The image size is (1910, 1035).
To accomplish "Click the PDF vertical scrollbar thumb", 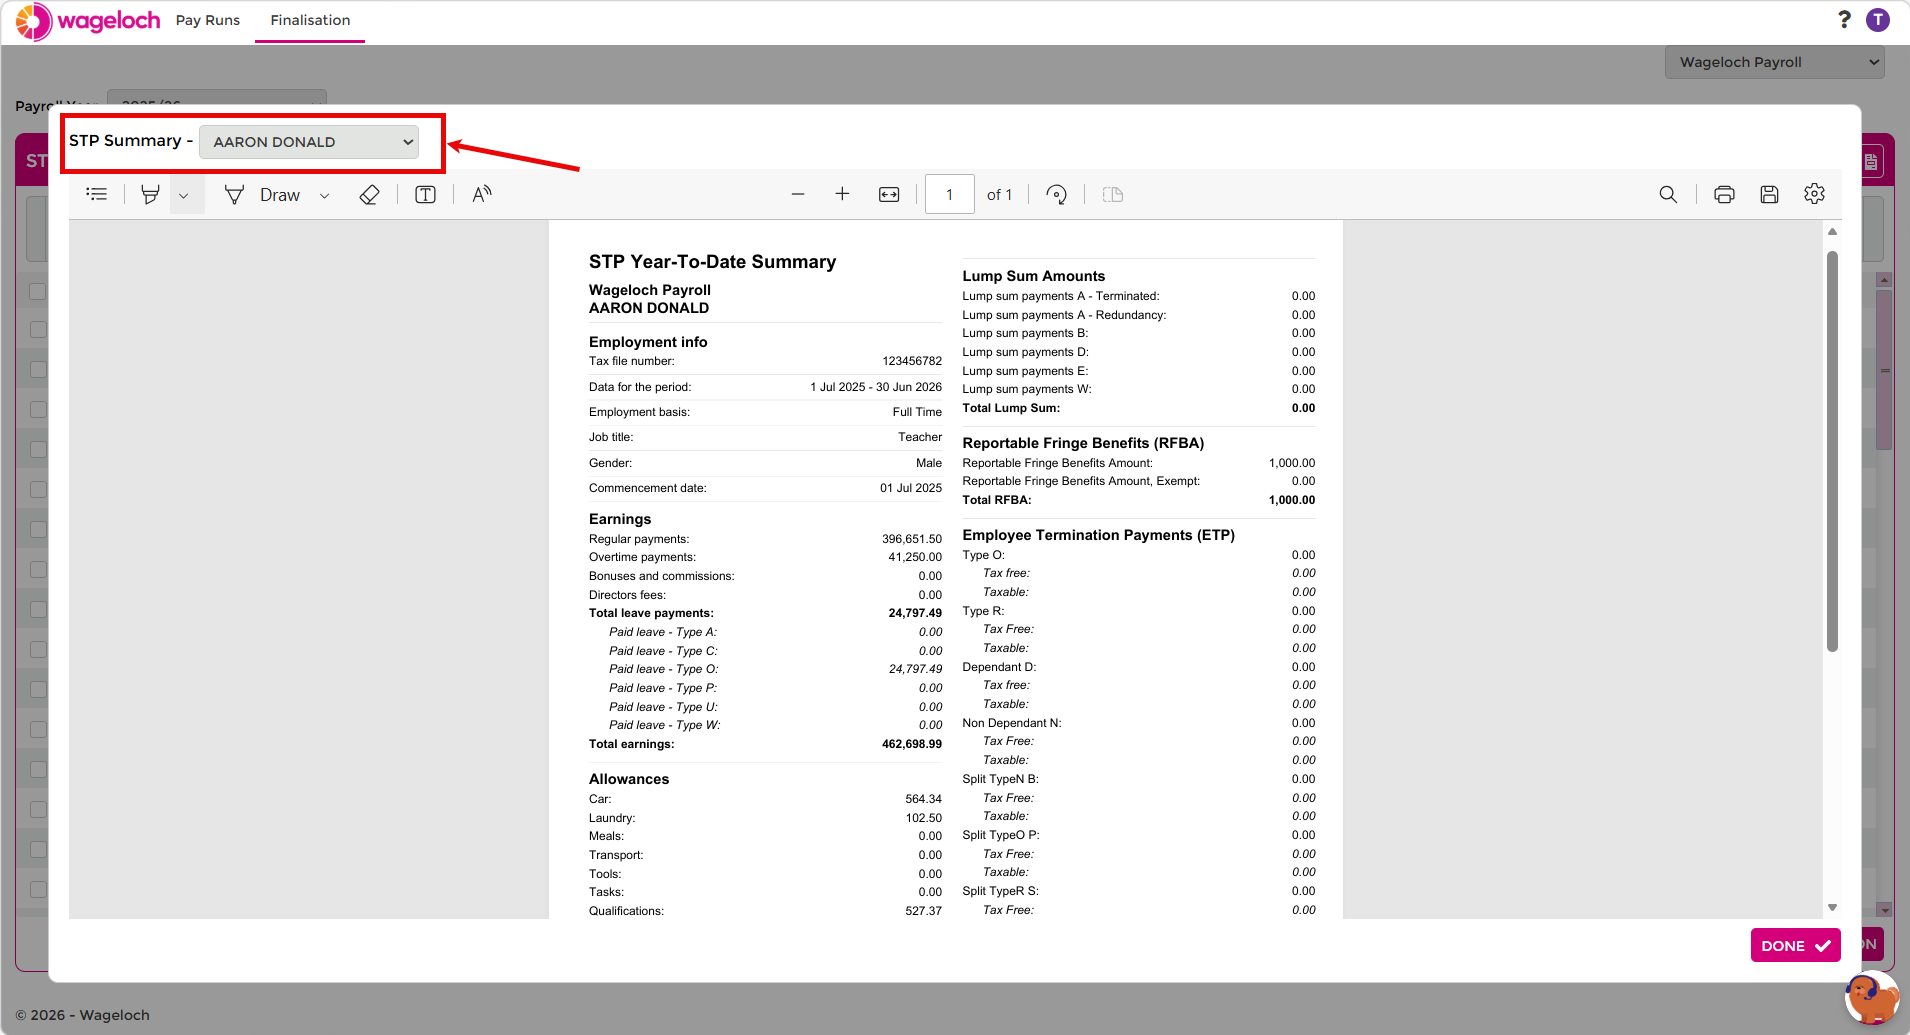I will (1832, 451).
